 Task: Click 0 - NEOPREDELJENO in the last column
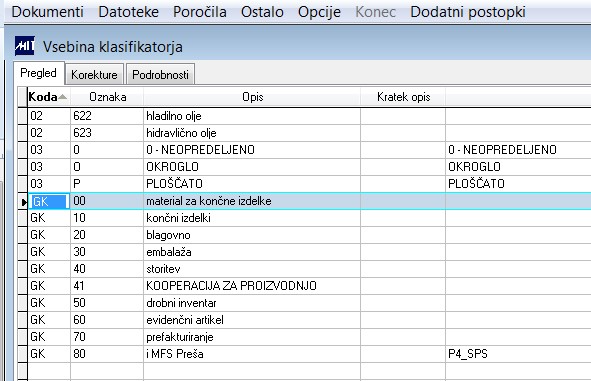(518, 150)
